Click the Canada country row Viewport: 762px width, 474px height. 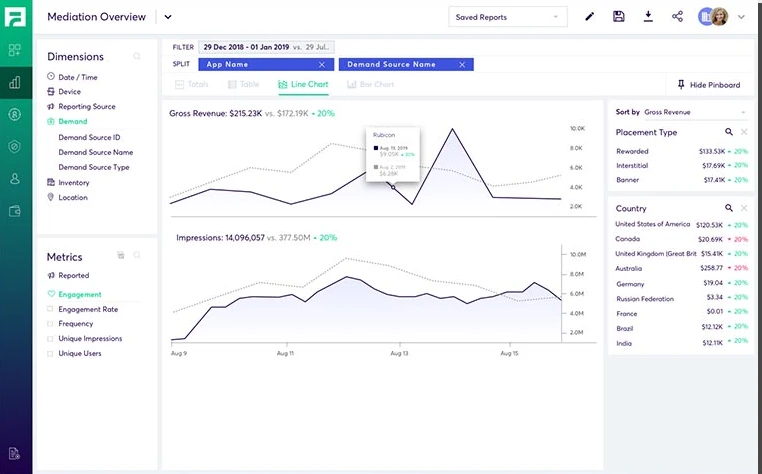681,239
